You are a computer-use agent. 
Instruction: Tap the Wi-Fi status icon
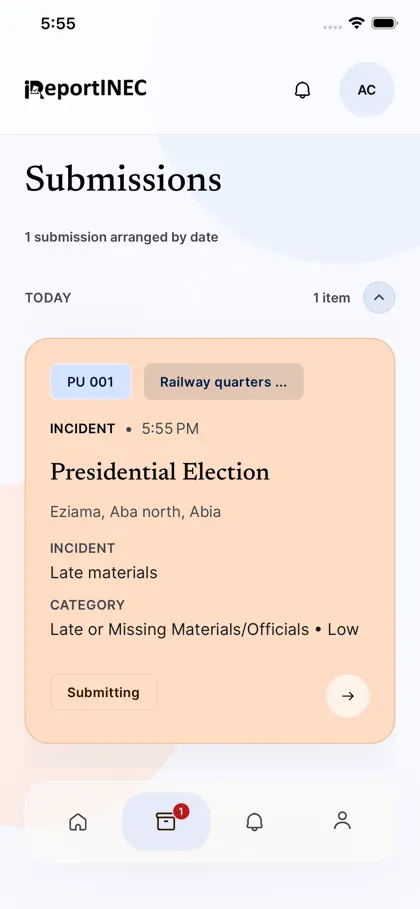point(356,23)
